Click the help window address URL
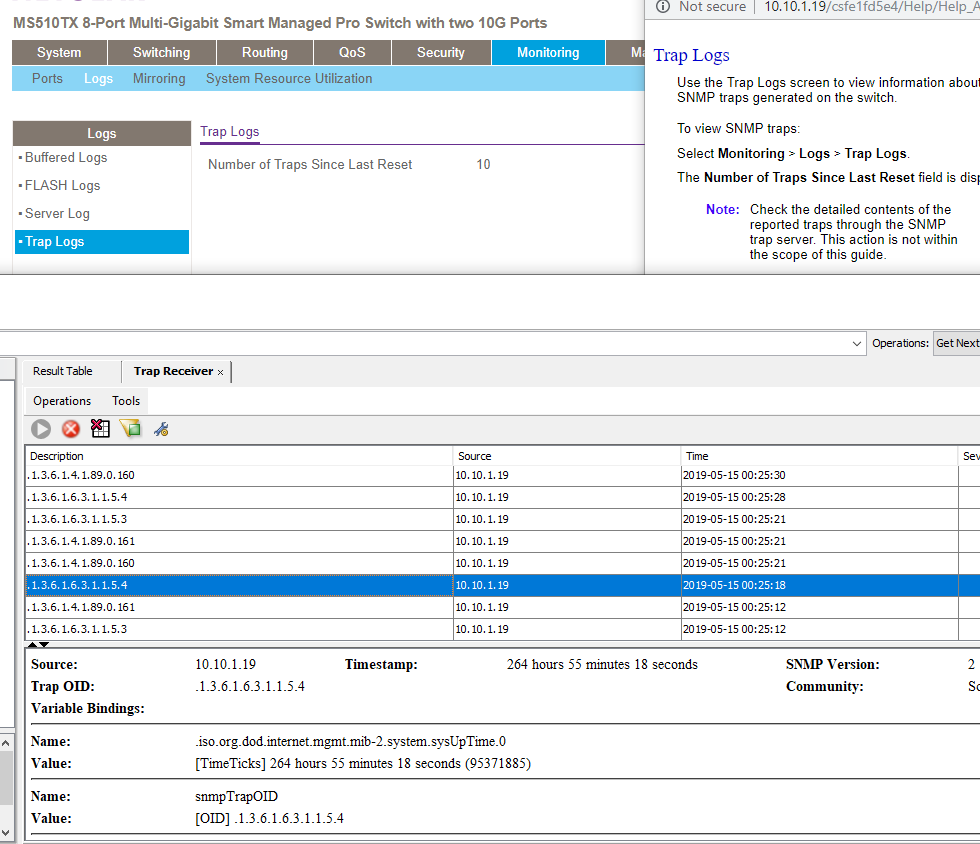Viewport: 980px width, 844px height. (872, 7)
